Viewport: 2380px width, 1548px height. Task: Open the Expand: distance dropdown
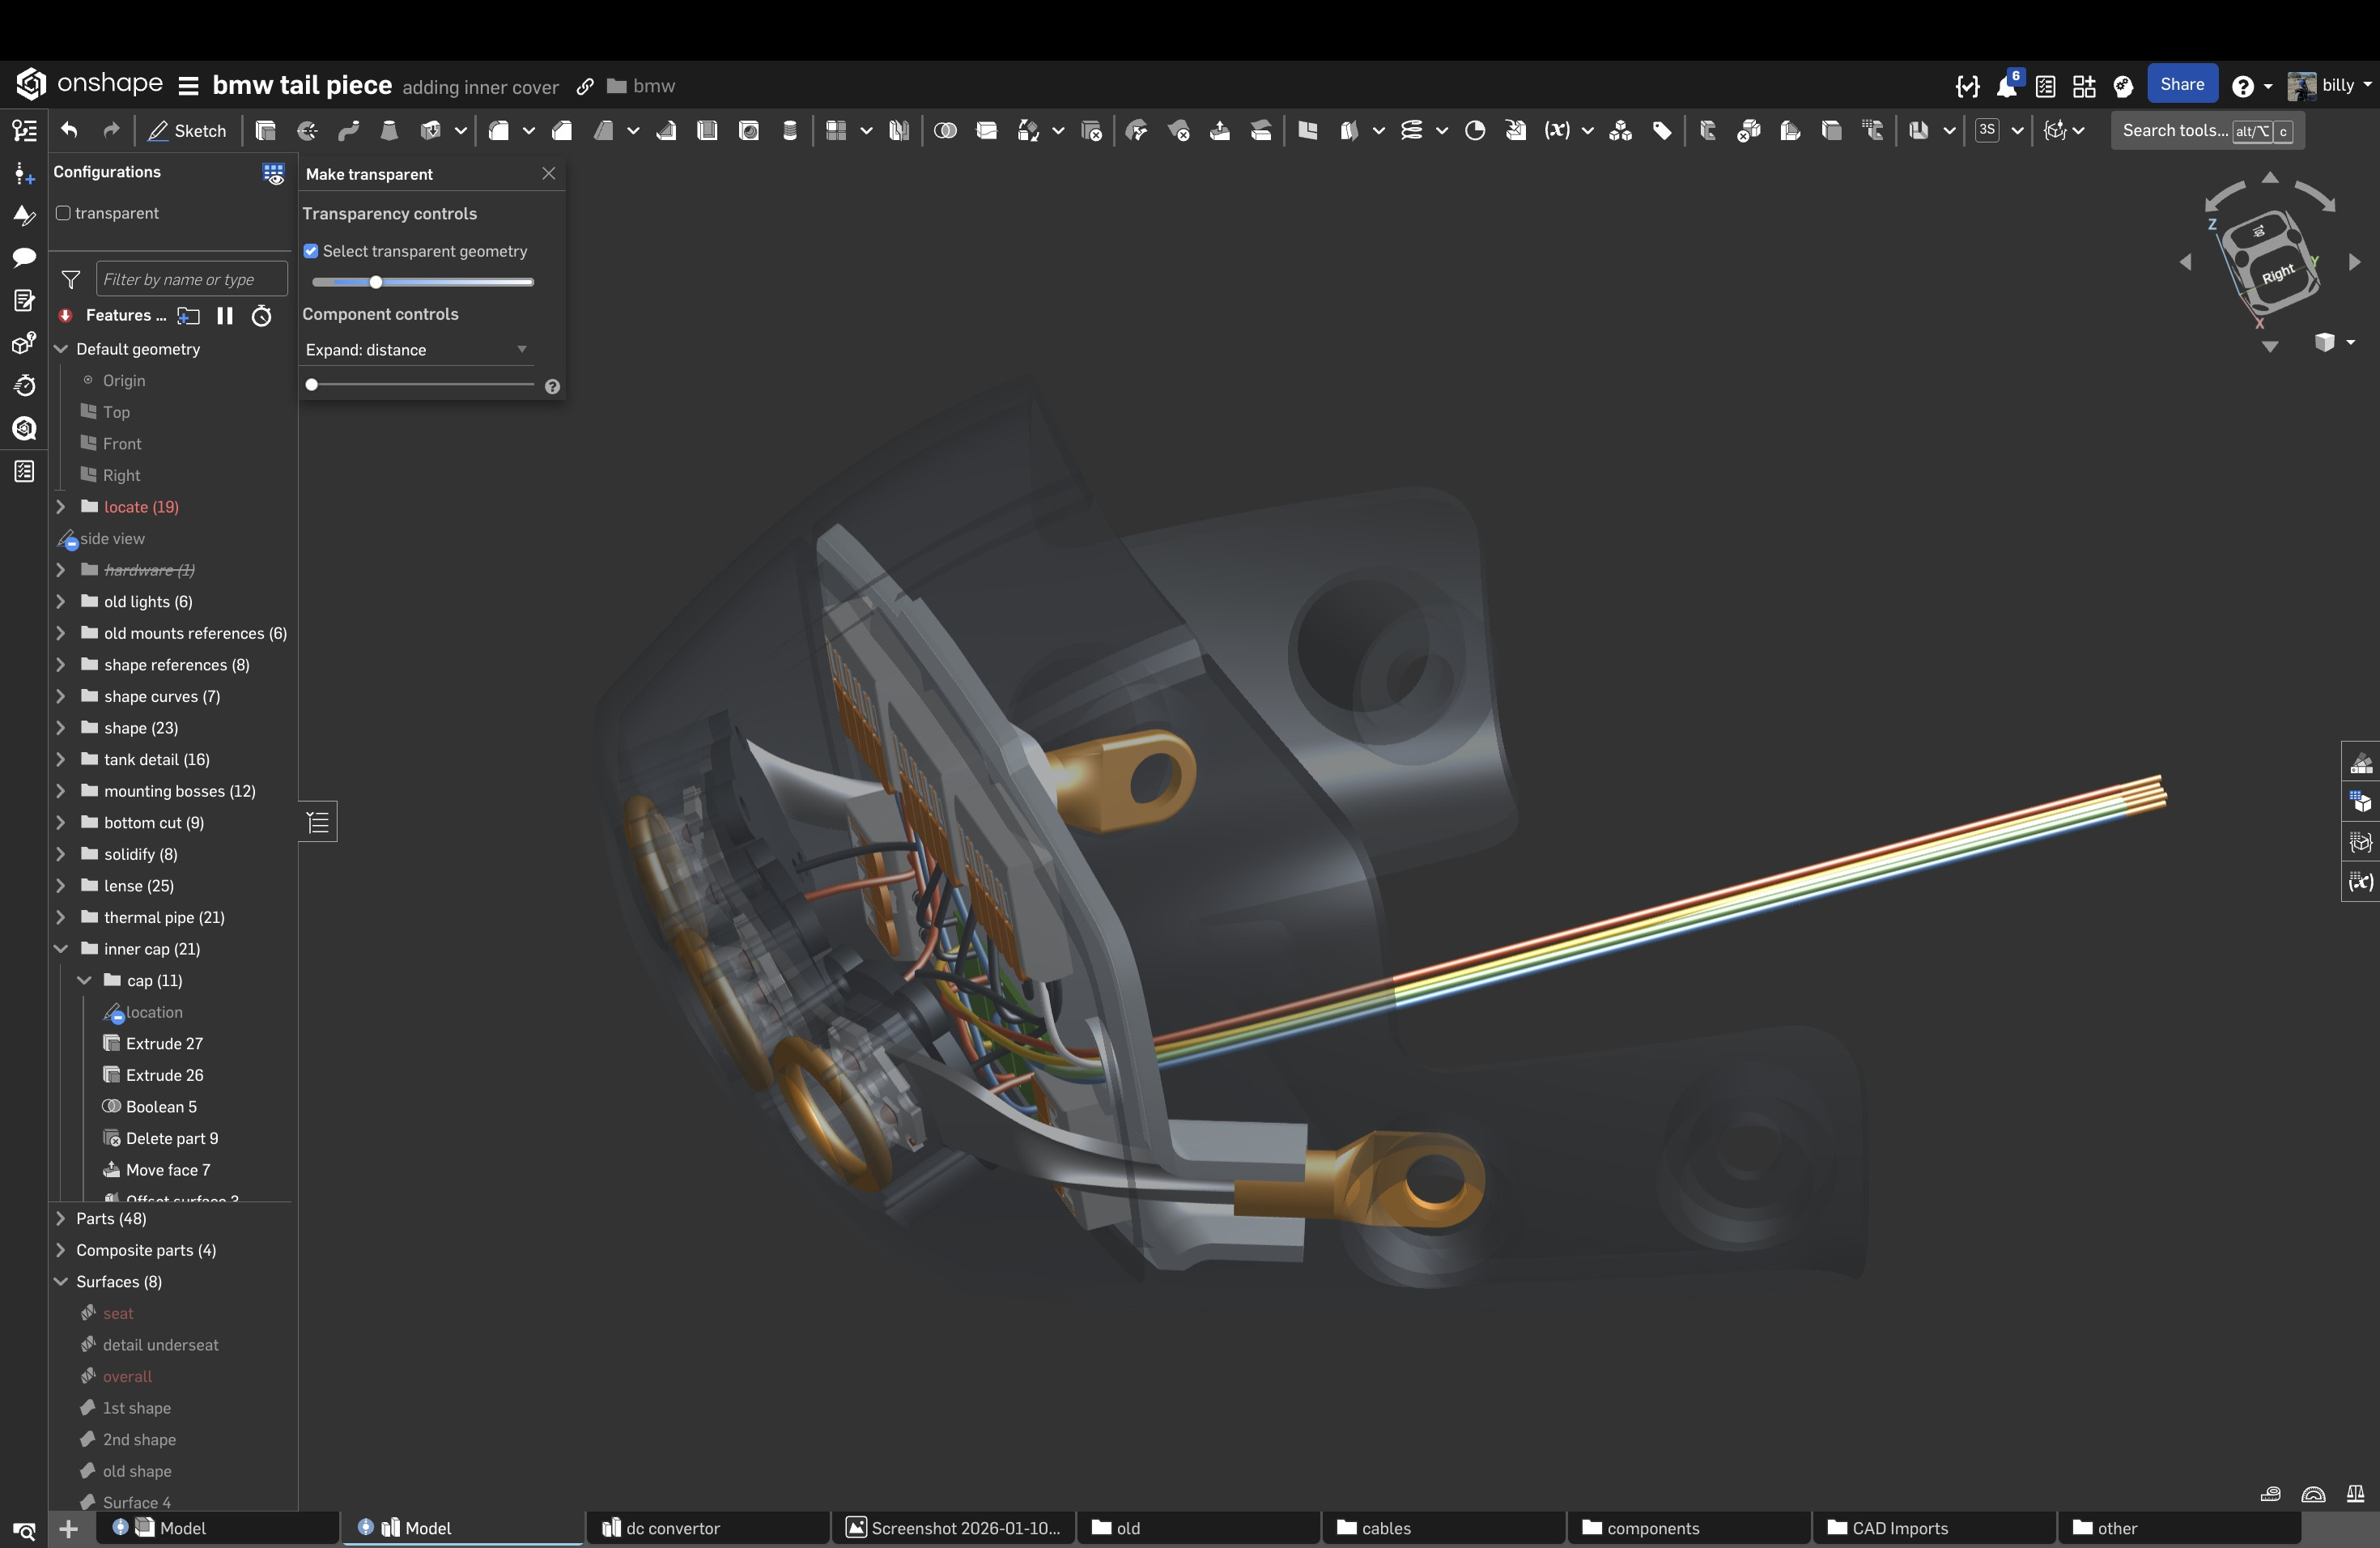tap(416, 349)
